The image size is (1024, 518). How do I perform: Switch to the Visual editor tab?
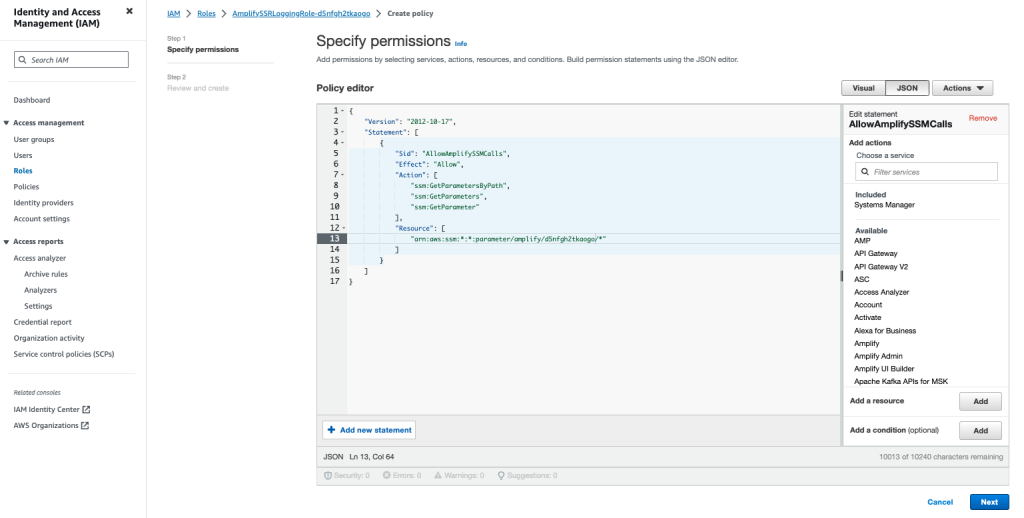click(x=863, y=88)
